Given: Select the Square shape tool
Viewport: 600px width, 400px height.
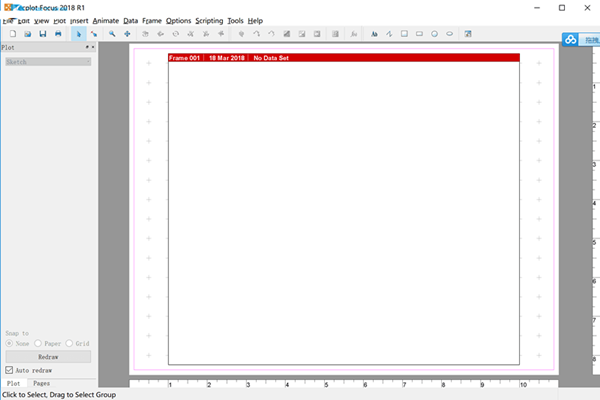Looking at the screenshot, I should [404, 34].
